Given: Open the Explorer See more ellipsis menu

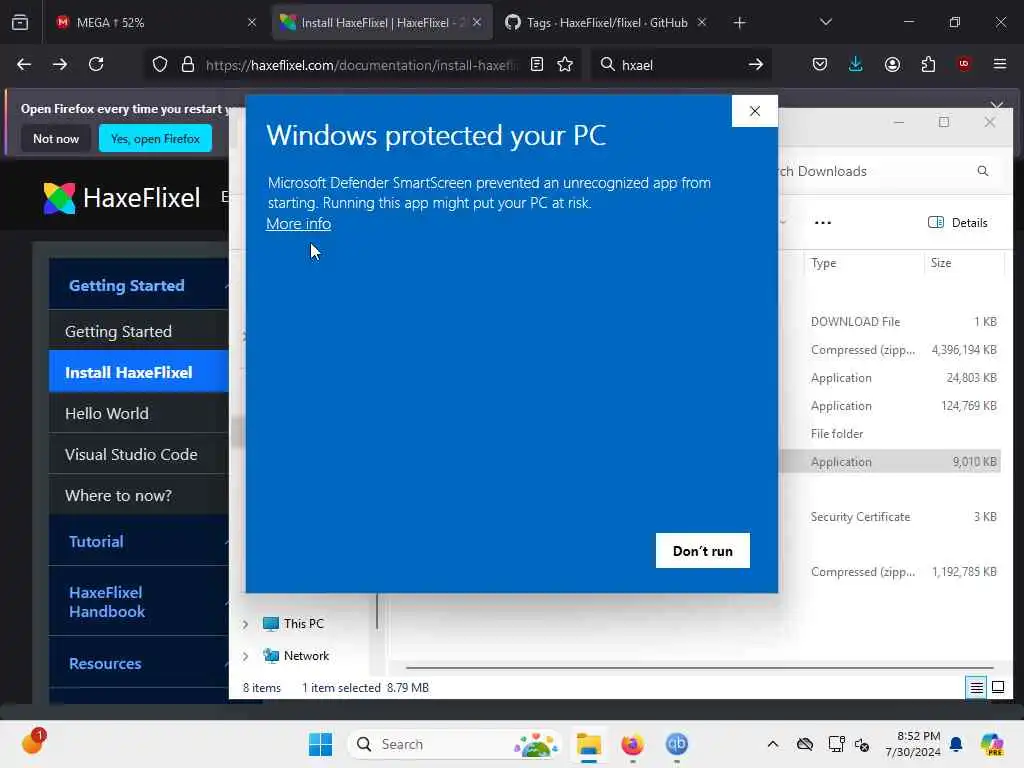Looking at the screenshot, I should [823, 223].
